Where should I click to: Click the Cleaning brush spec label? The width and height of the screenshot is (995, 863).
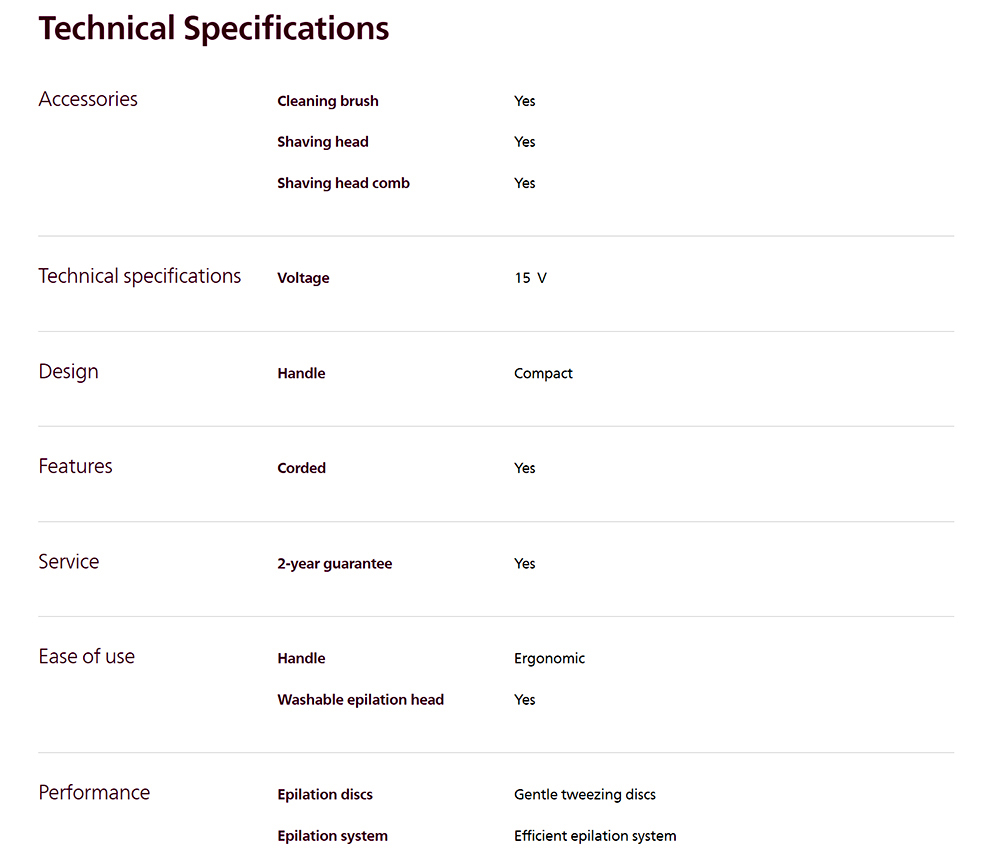pyautogui.click(x=327, y=101)
